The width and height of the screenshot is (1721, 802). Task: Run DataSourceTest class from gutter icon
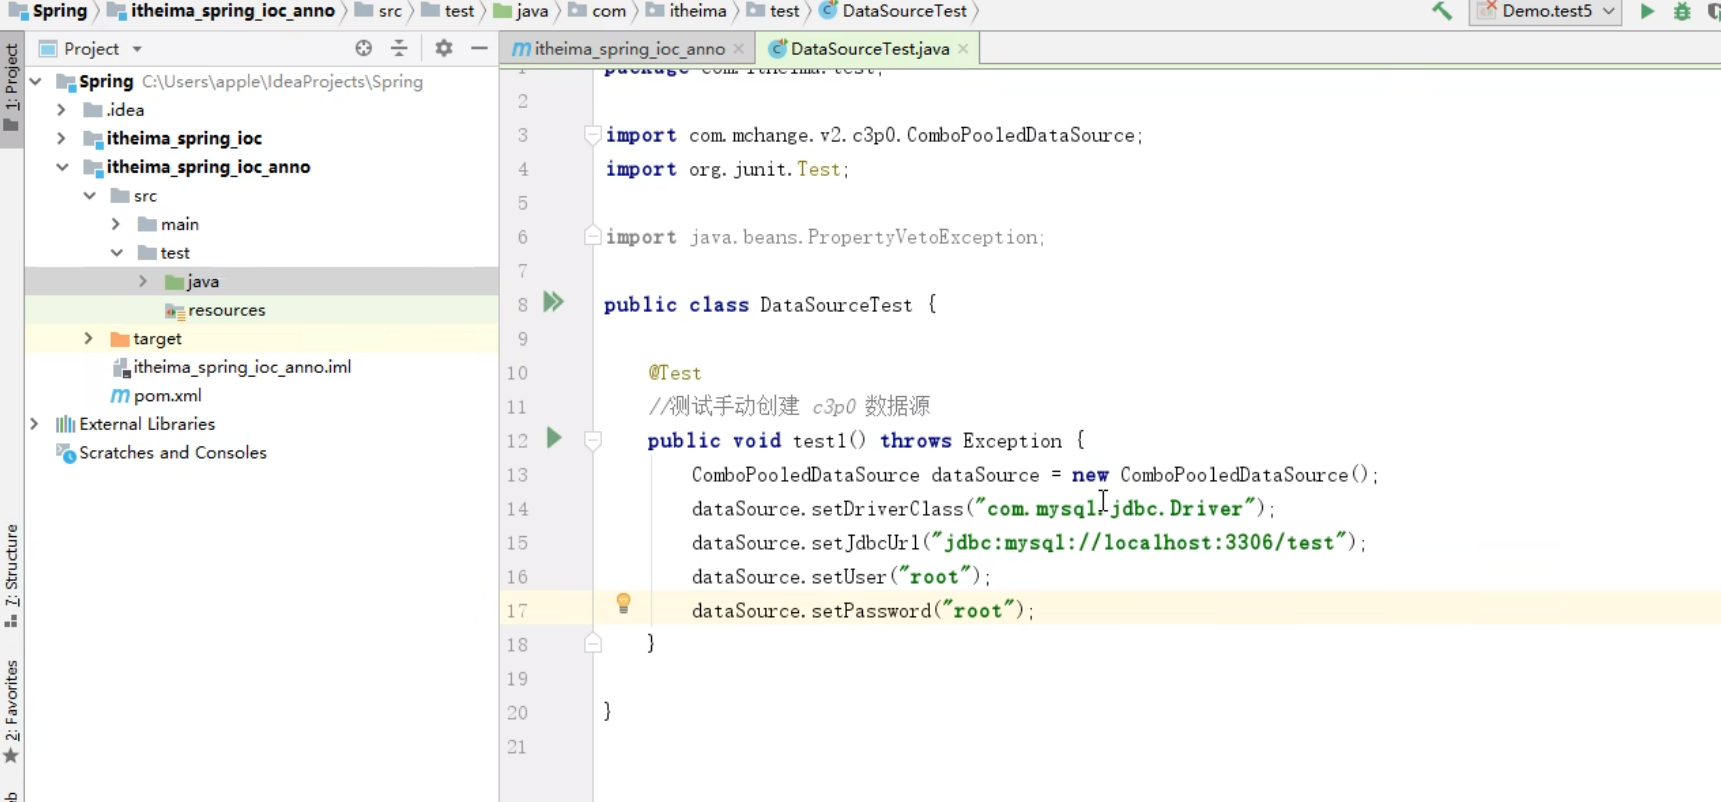pyautogui.click(x=553, y=302)
